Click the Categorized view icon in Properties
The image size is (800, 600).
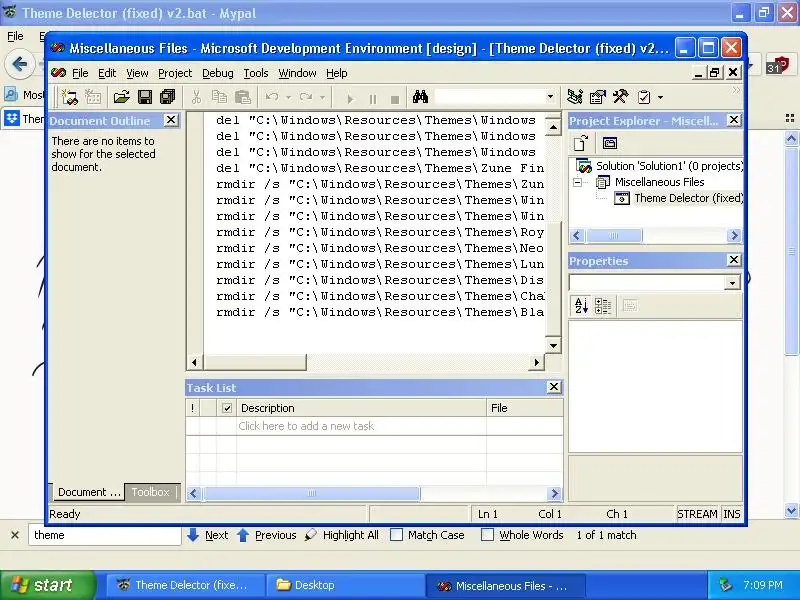[x=603, y=306]
